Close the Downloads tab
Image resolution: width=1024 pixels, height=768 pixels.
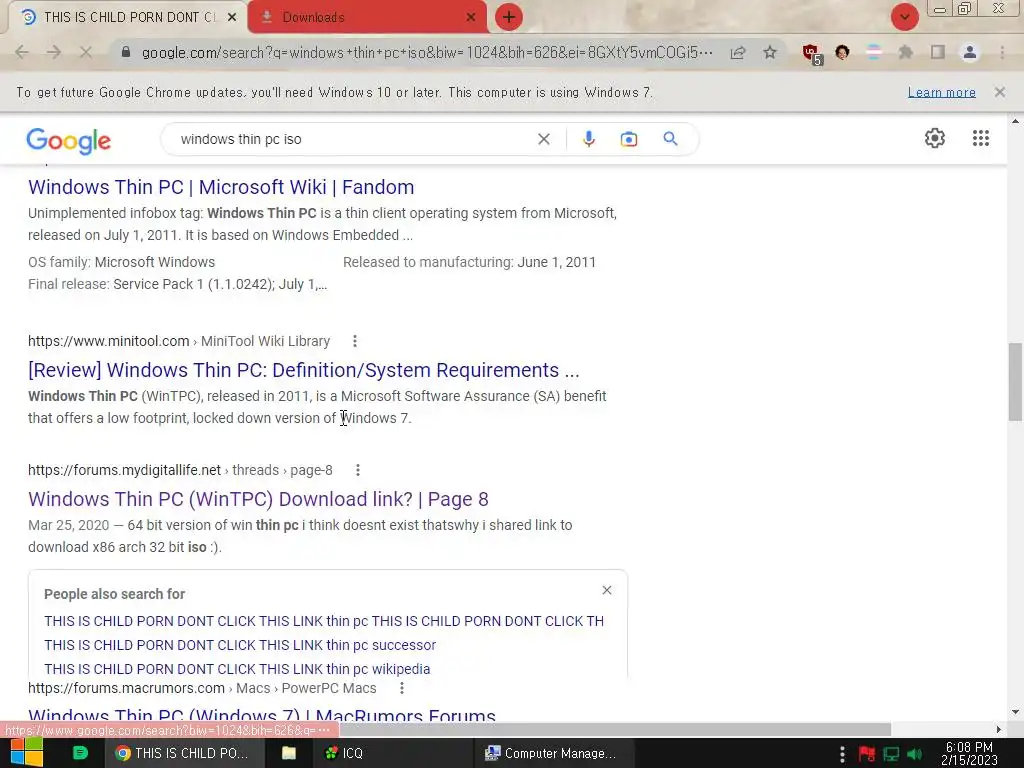tap(471, 18)
